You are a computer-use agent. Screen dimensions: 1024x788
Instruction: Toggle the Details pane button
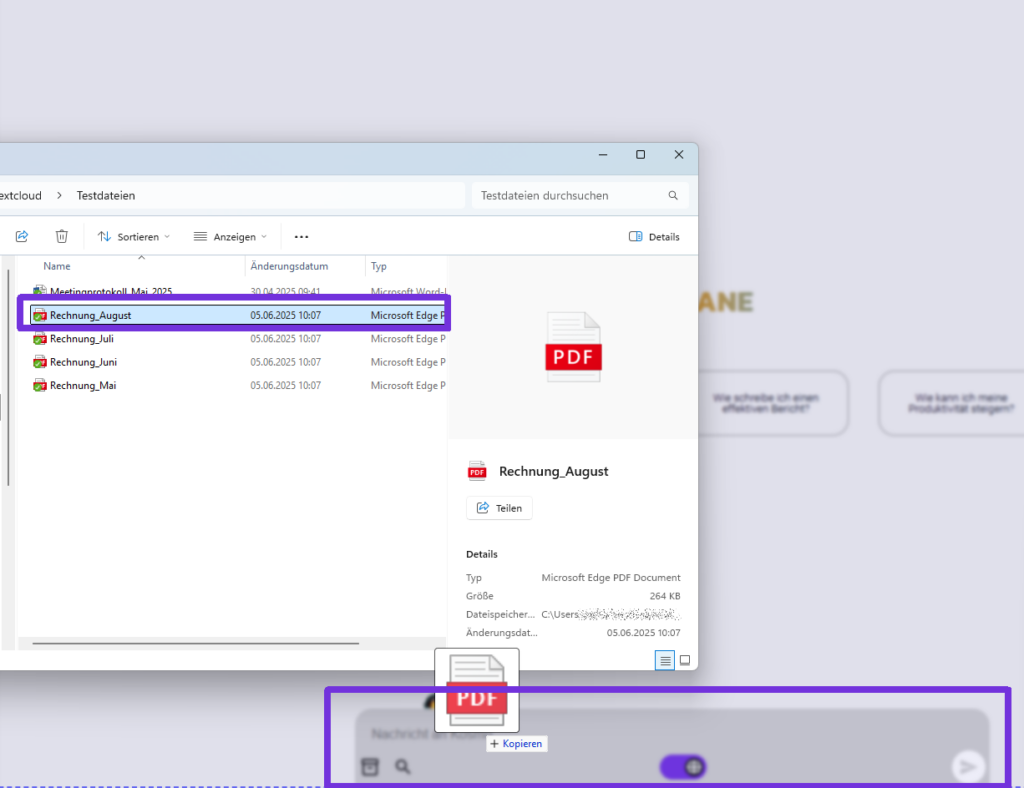pyautogui.click(x=654, y=237)
